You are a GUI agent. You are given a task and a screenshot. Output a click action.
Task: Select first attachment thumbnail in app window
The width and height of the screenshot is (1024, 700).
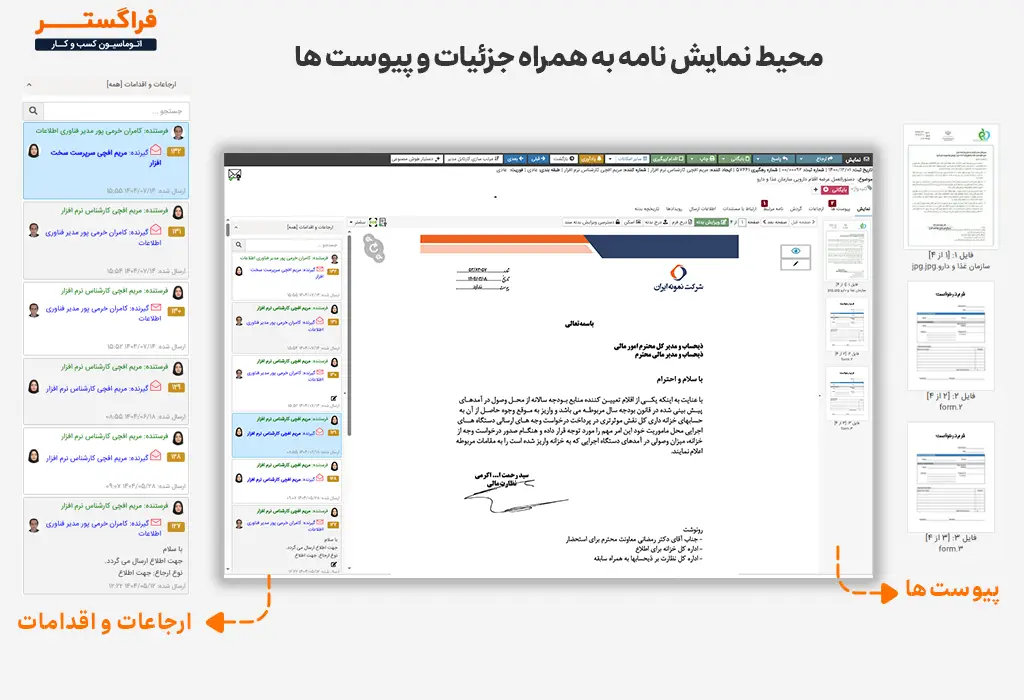[845, 251]
